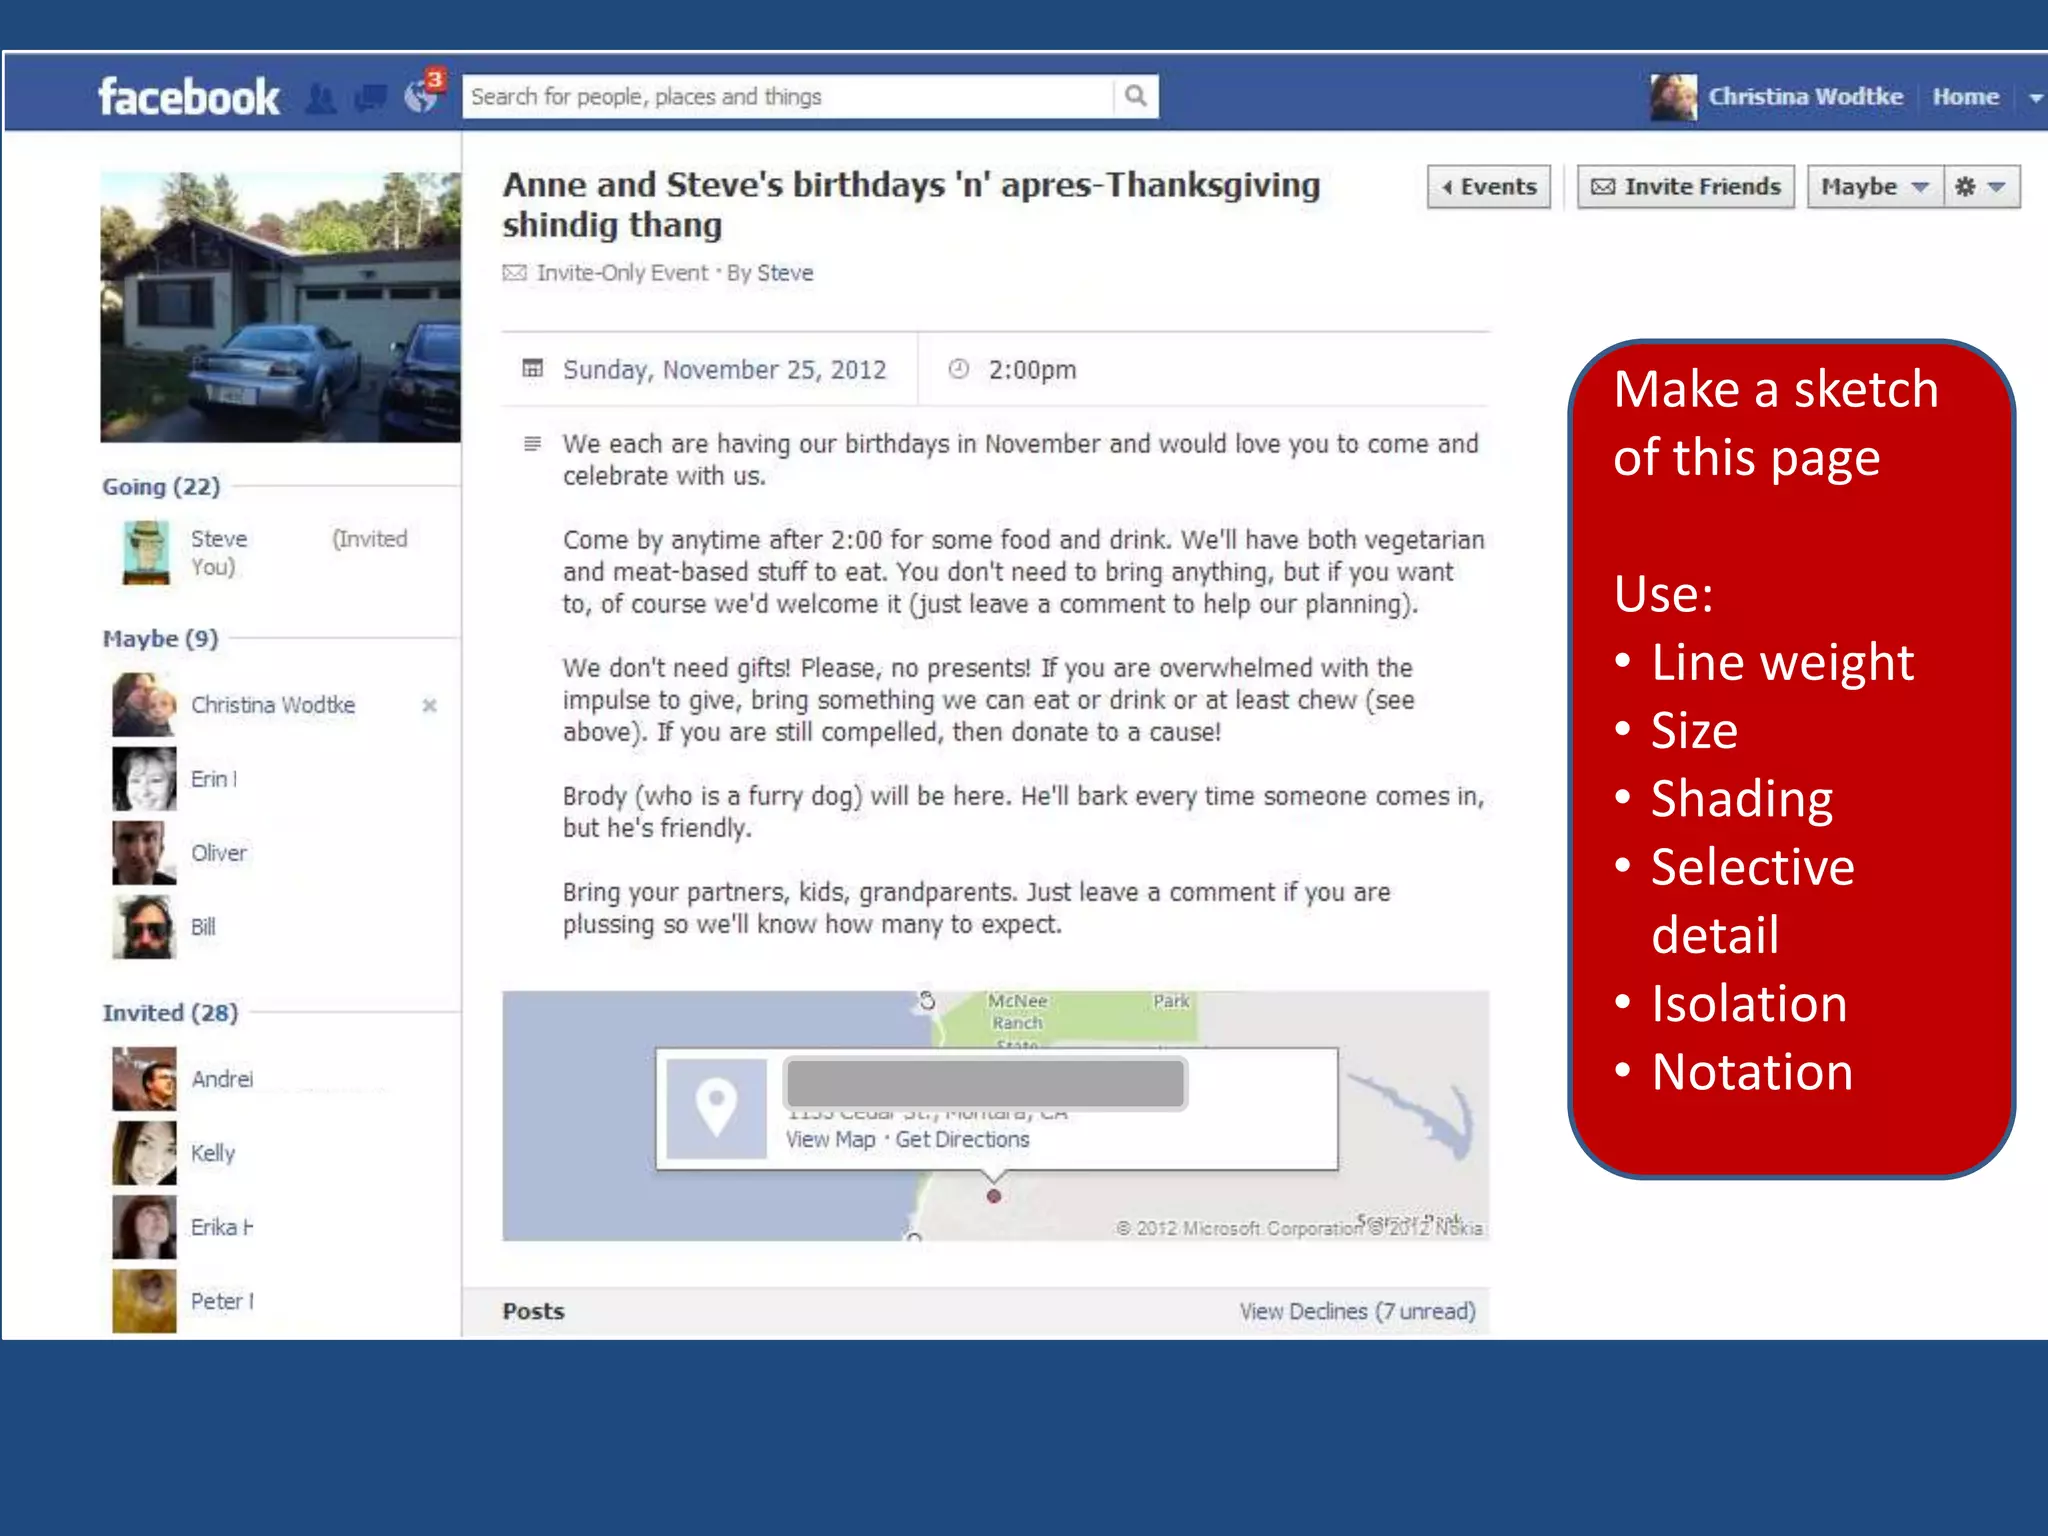Go to Home in the top bar
The width and height of the screenshot is (2048, 1536).
(1965, 97)
